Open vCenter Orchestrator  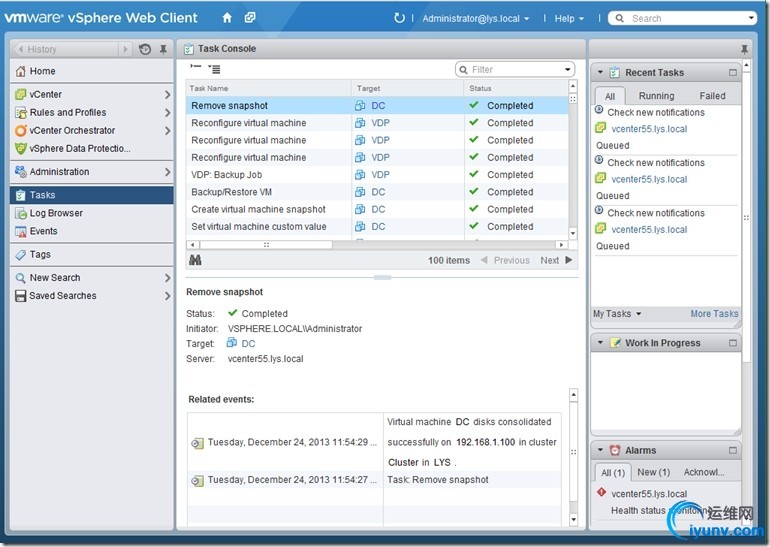pos(91,131)
